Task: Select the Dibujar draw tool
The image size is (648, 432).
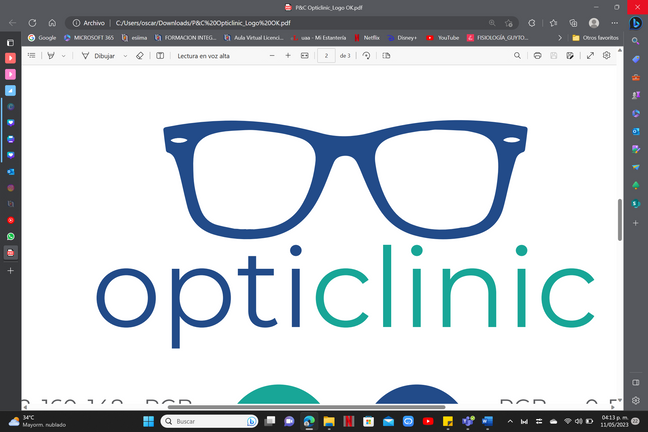Action: (x=98, y=56)
